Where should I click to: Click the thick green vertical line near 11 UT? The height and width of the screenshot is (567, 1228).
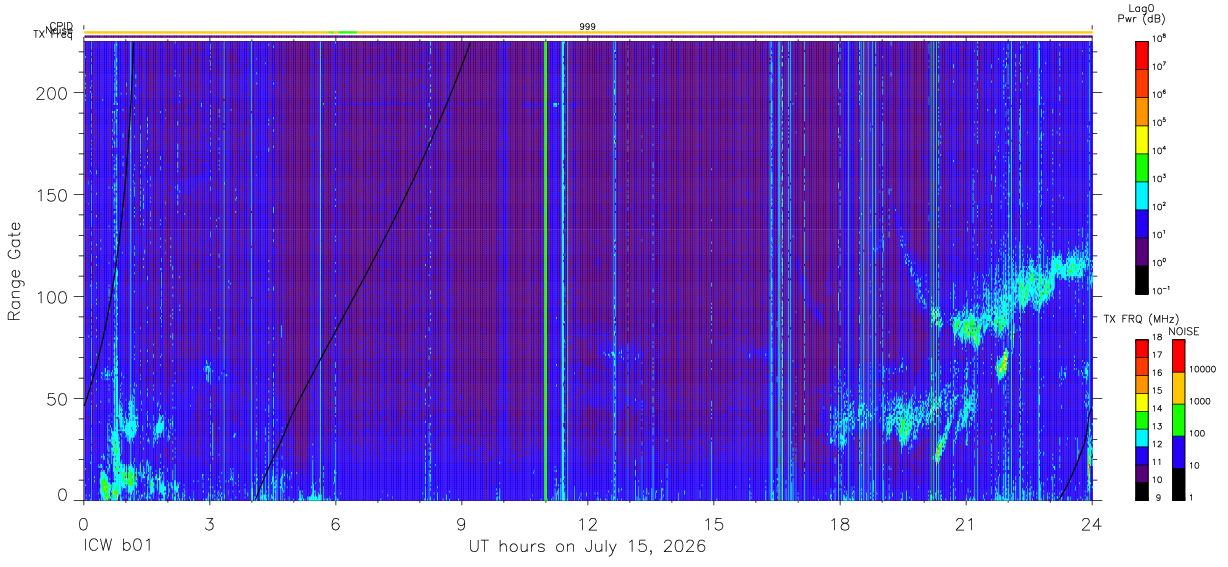[545, 270]
